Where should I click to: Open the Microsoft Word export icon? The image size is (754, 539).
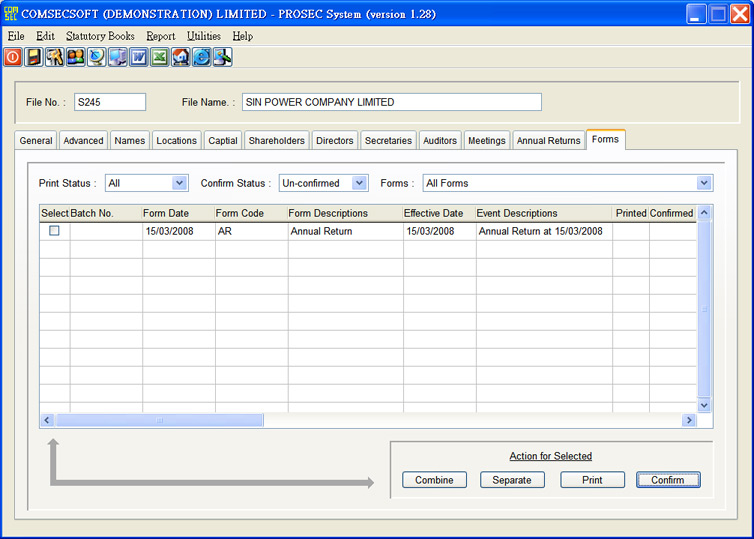(138, 57)
